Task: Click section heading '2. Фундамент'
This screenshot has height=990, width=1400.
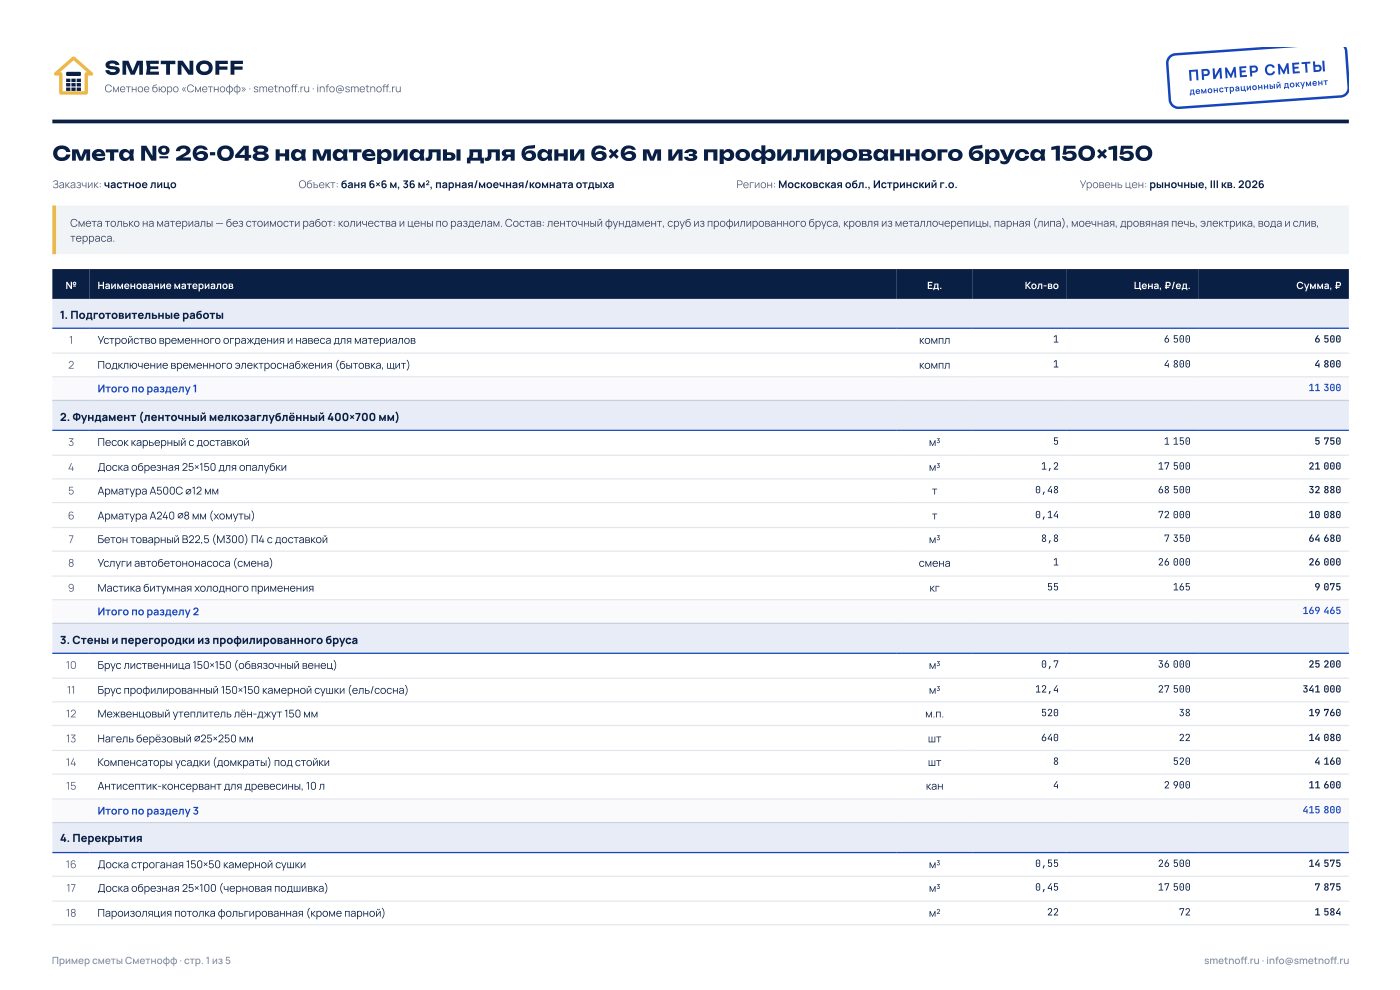Action: [x=700, y=417]
